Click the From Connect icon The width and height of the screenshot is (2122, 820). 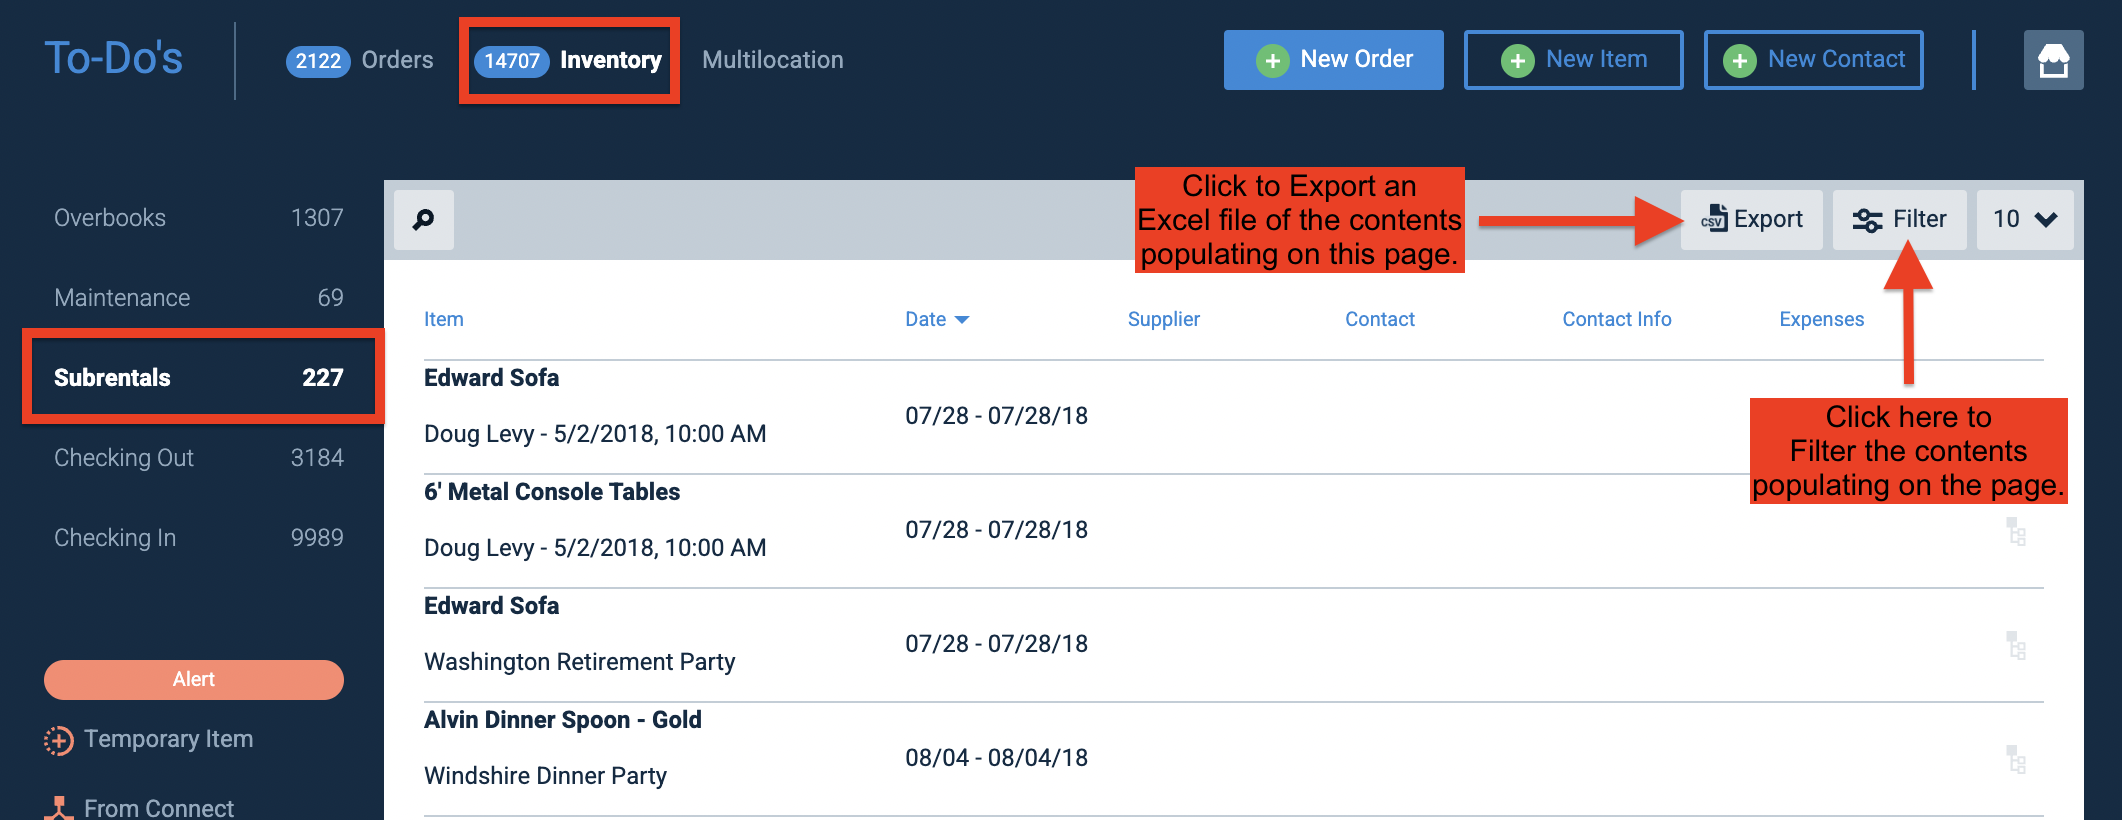(x=59, y=808)
